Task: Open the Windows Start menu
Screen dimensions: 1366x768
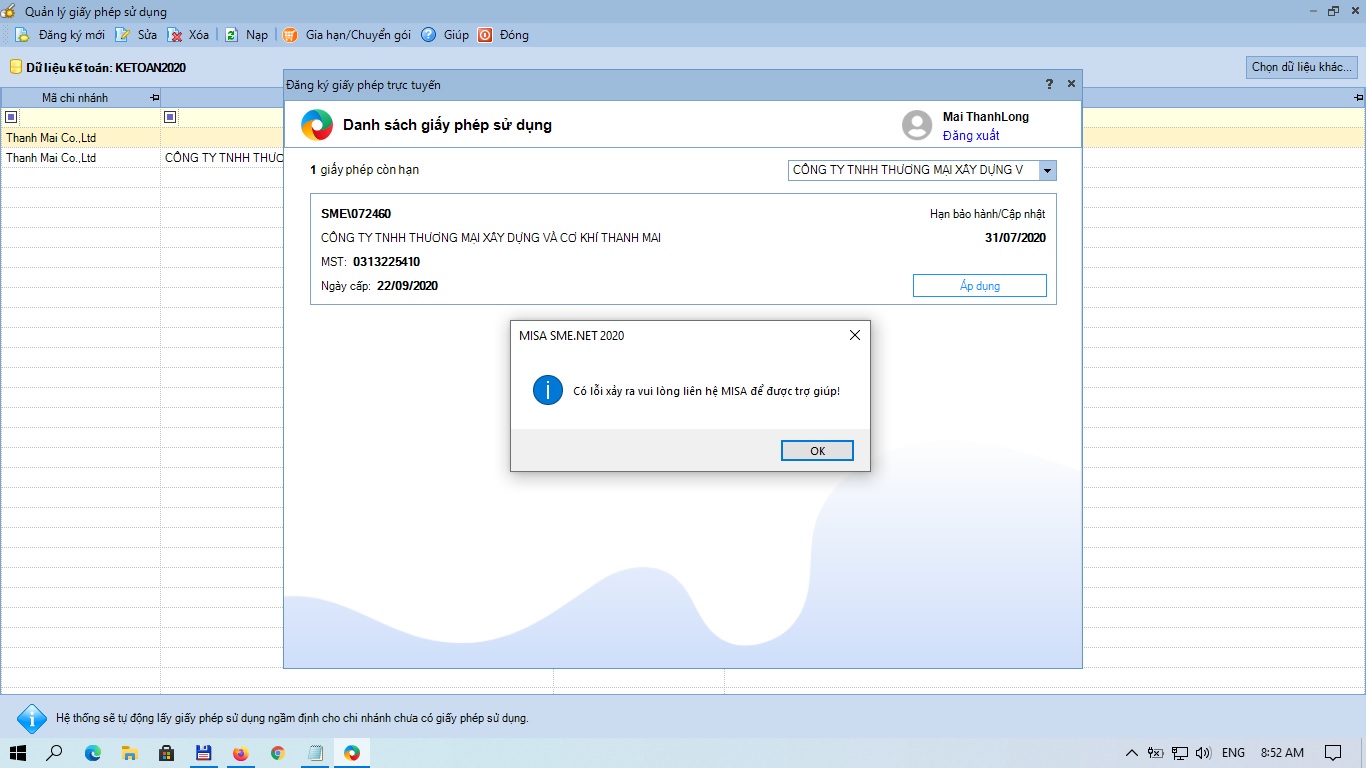Action: pyautogui.click(x=18, y=753)
